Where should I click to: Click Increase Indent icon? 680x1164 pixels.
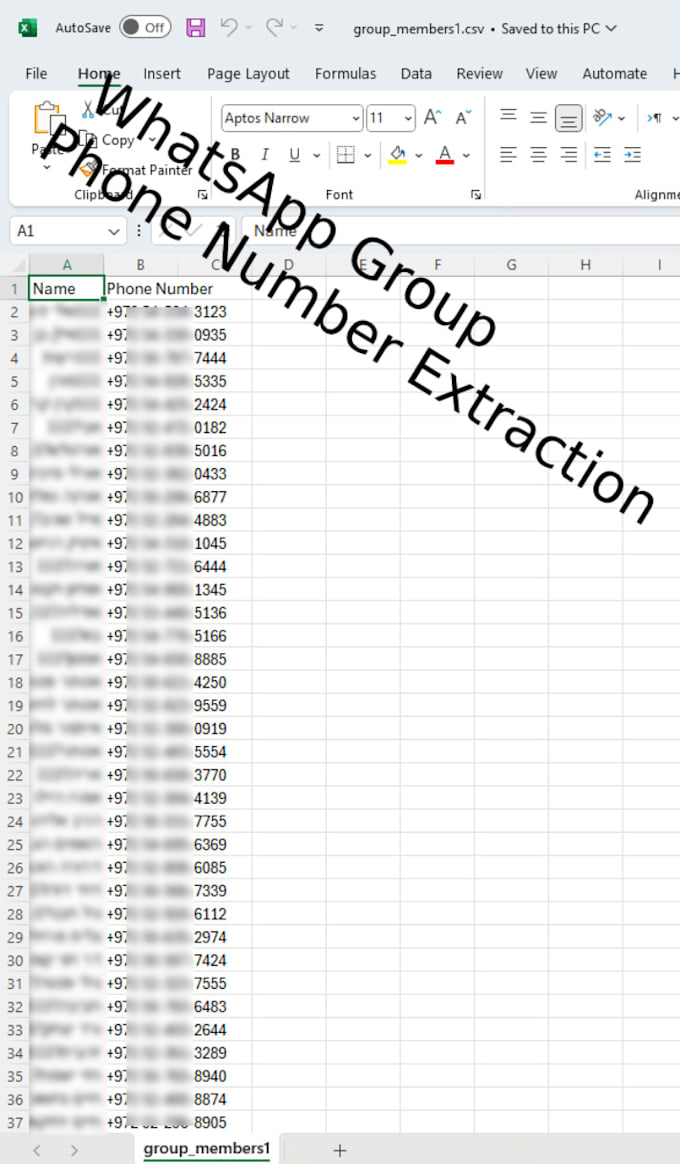(x=632, y=154)
